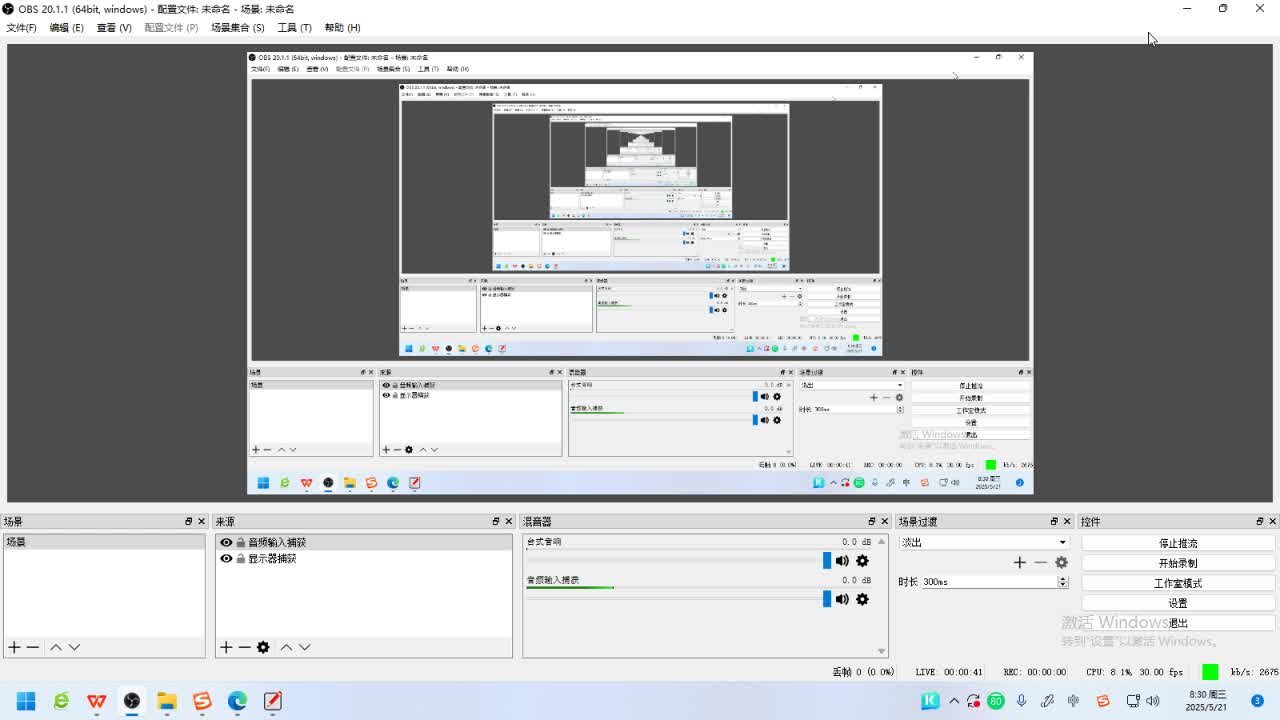The width and height of the screenshot is (1280, 720).
Task: Move the selected source down
Action: click(304, 647)
